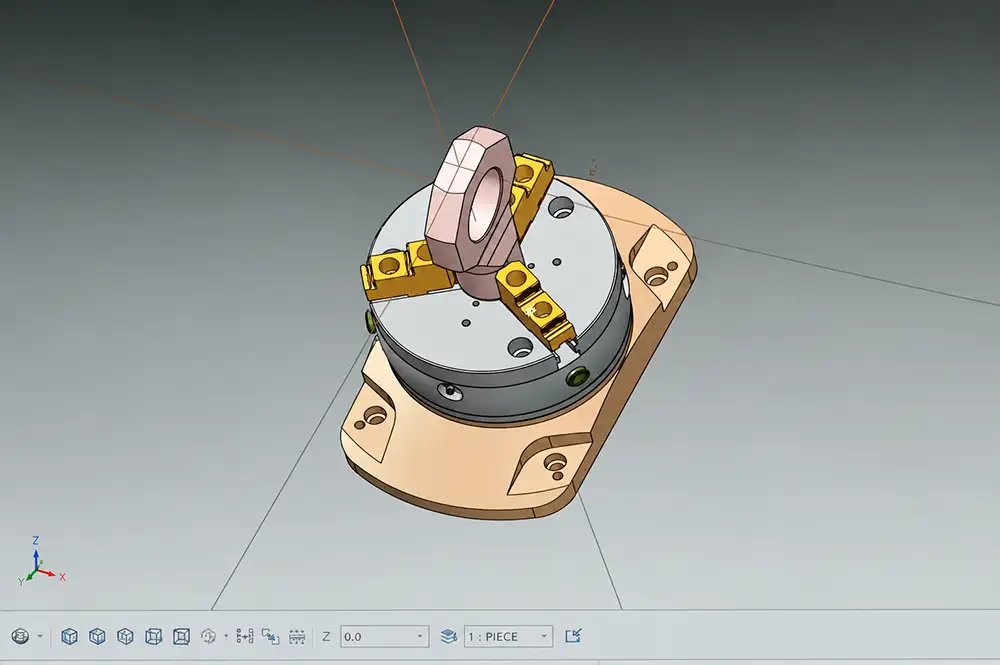The height and width of the screenshot is (665, 1000).
Task: Select the first shaded cube view icon
Action: (x=70, y=636)
